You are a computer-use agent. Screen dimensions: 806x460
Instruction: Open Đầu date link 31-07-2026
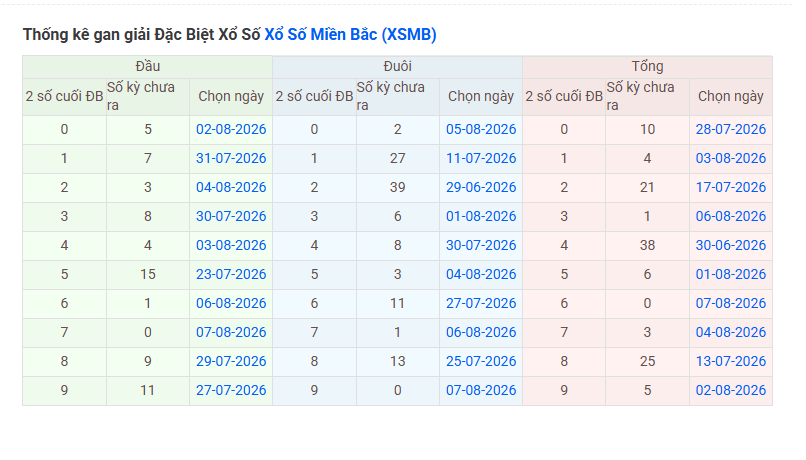231,158
